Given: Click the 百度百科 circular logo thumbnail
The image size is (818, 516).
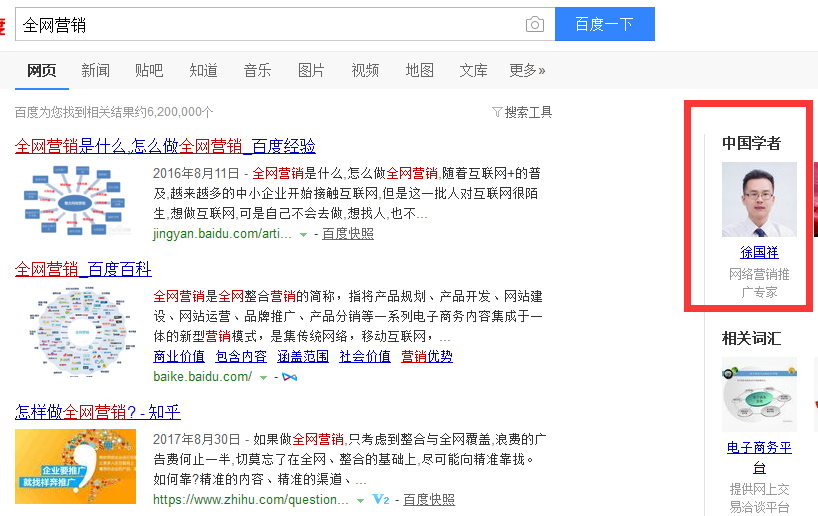Looking at the screenshot, I should pyautogui.click(x=82, y=332).
